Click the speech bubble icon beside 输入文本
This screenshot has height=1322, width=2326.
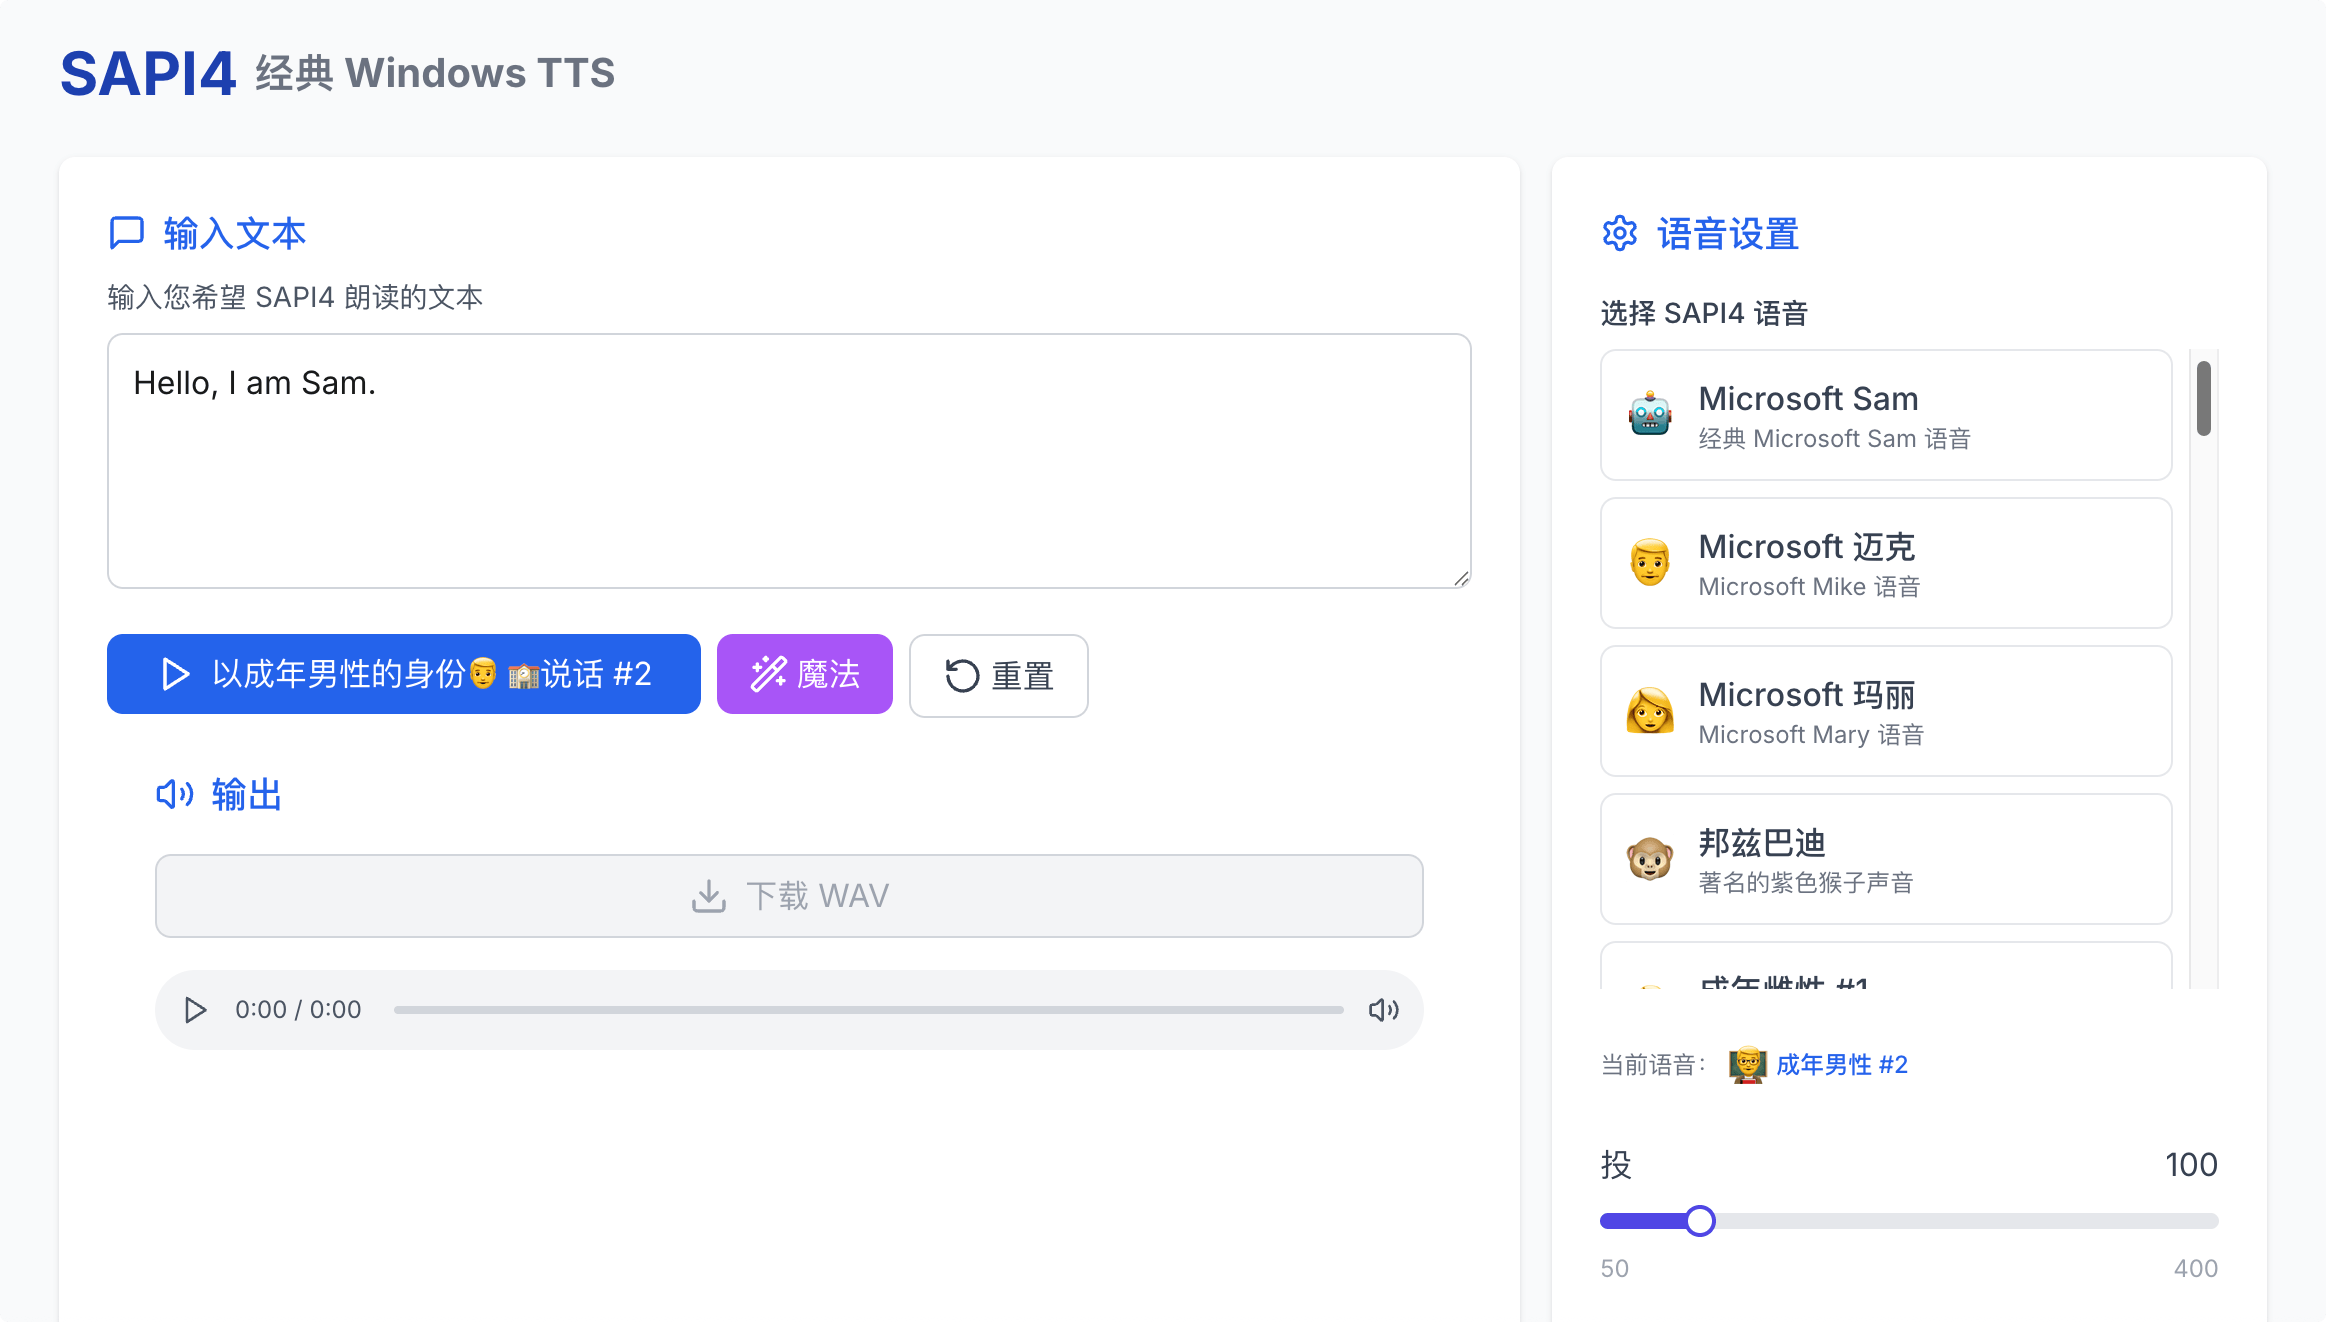[x=126, y=233]
